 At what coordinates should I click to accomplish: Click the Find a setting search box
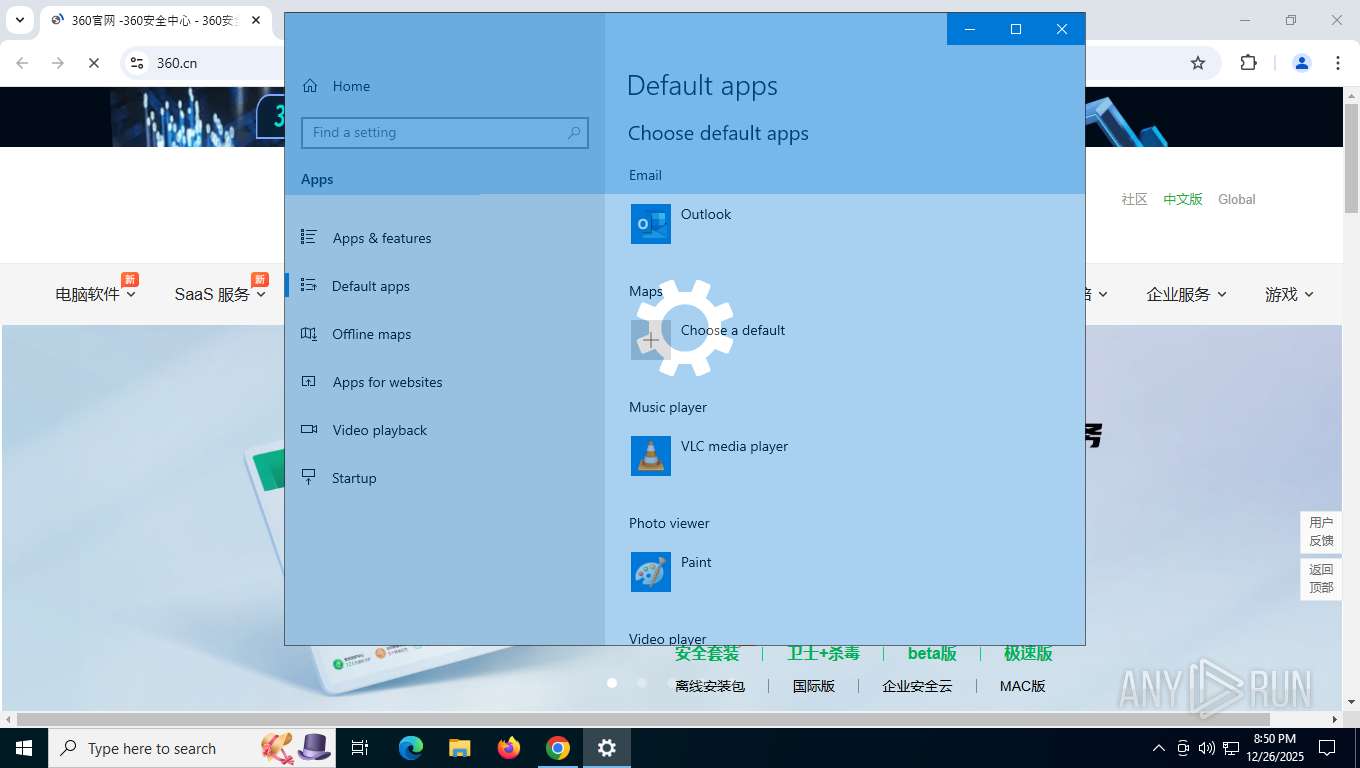[444, 132]
